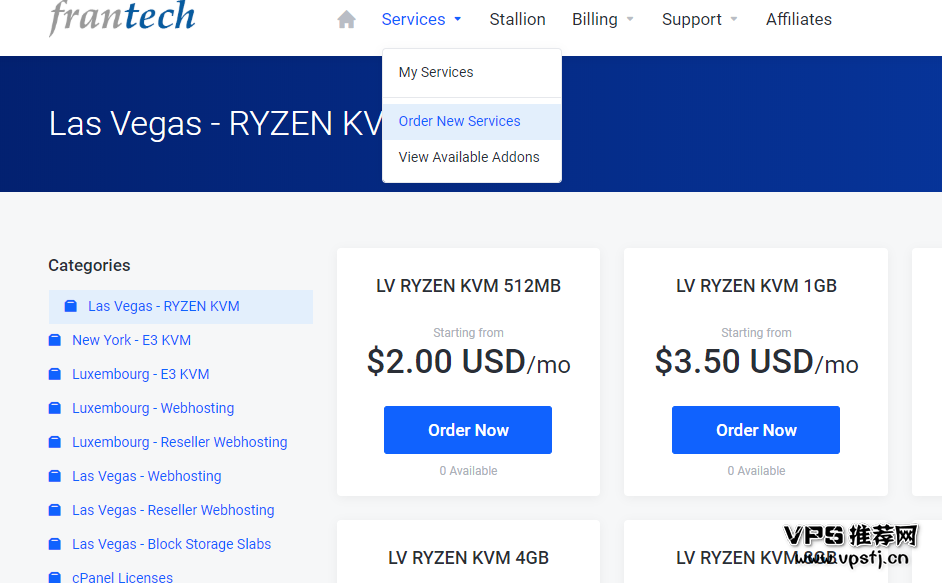
Task: Click 0 Available under the 1GB plan
Action: [756, 471]
